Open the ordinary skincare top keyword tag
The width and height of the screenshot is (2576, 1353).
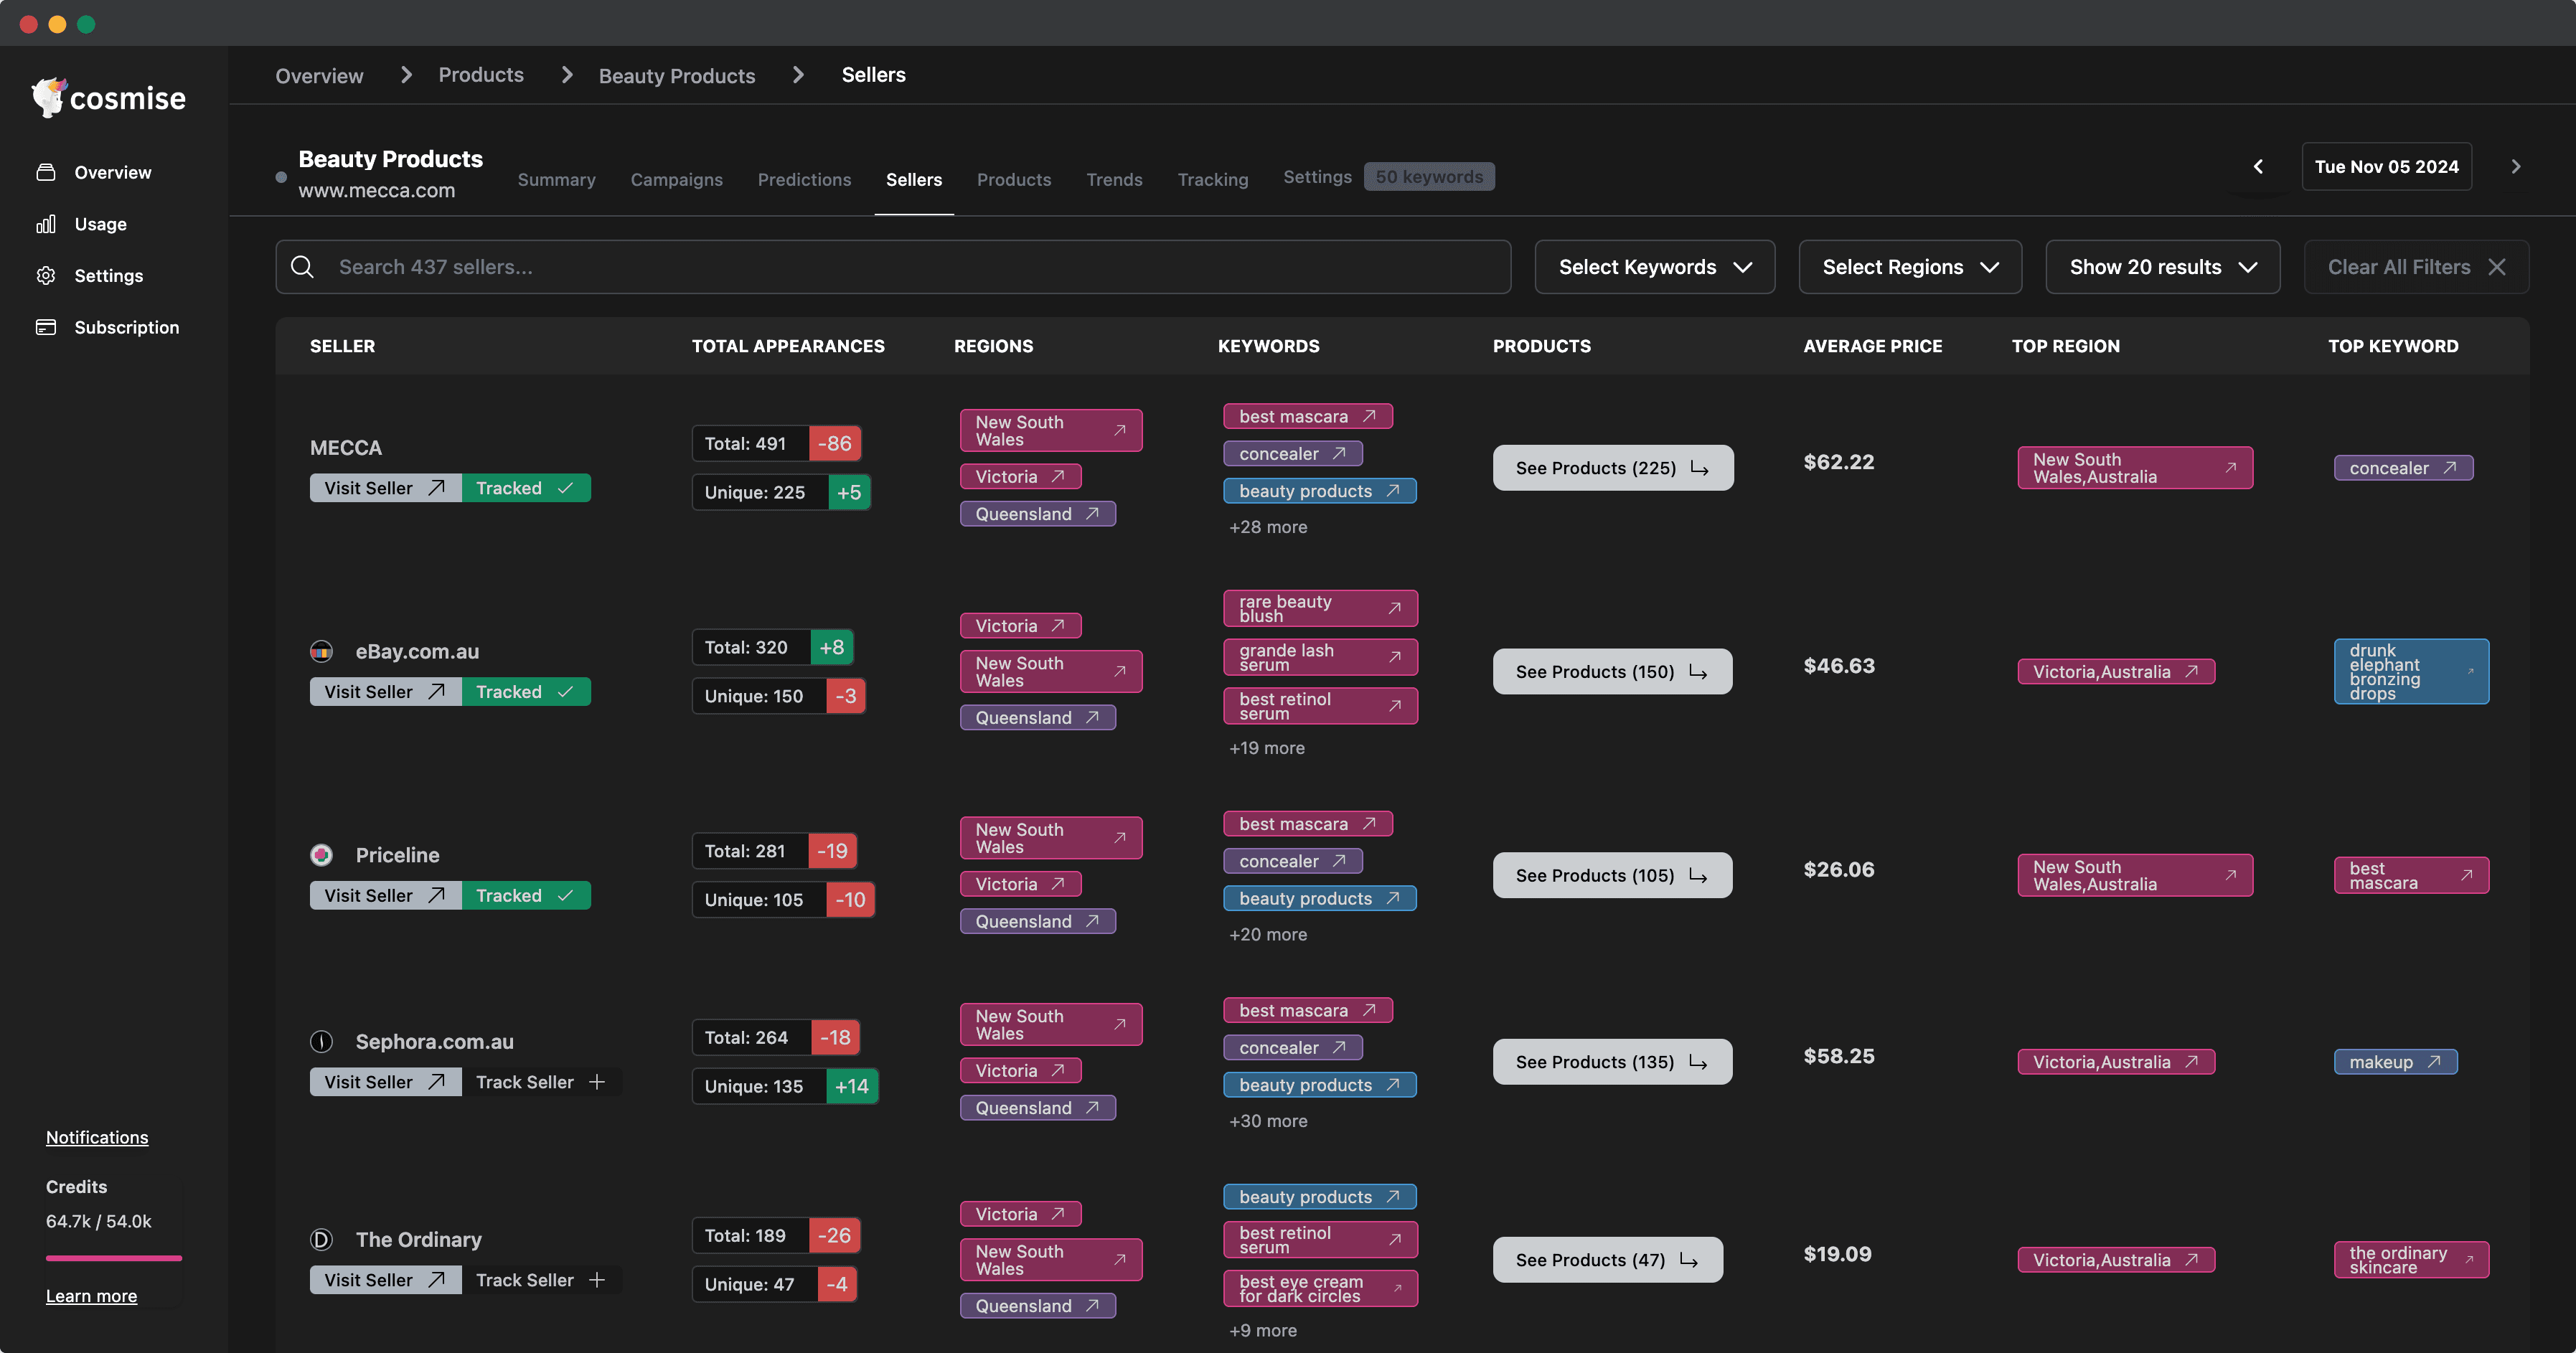pyautogui.click(x=2411, y=1259)
